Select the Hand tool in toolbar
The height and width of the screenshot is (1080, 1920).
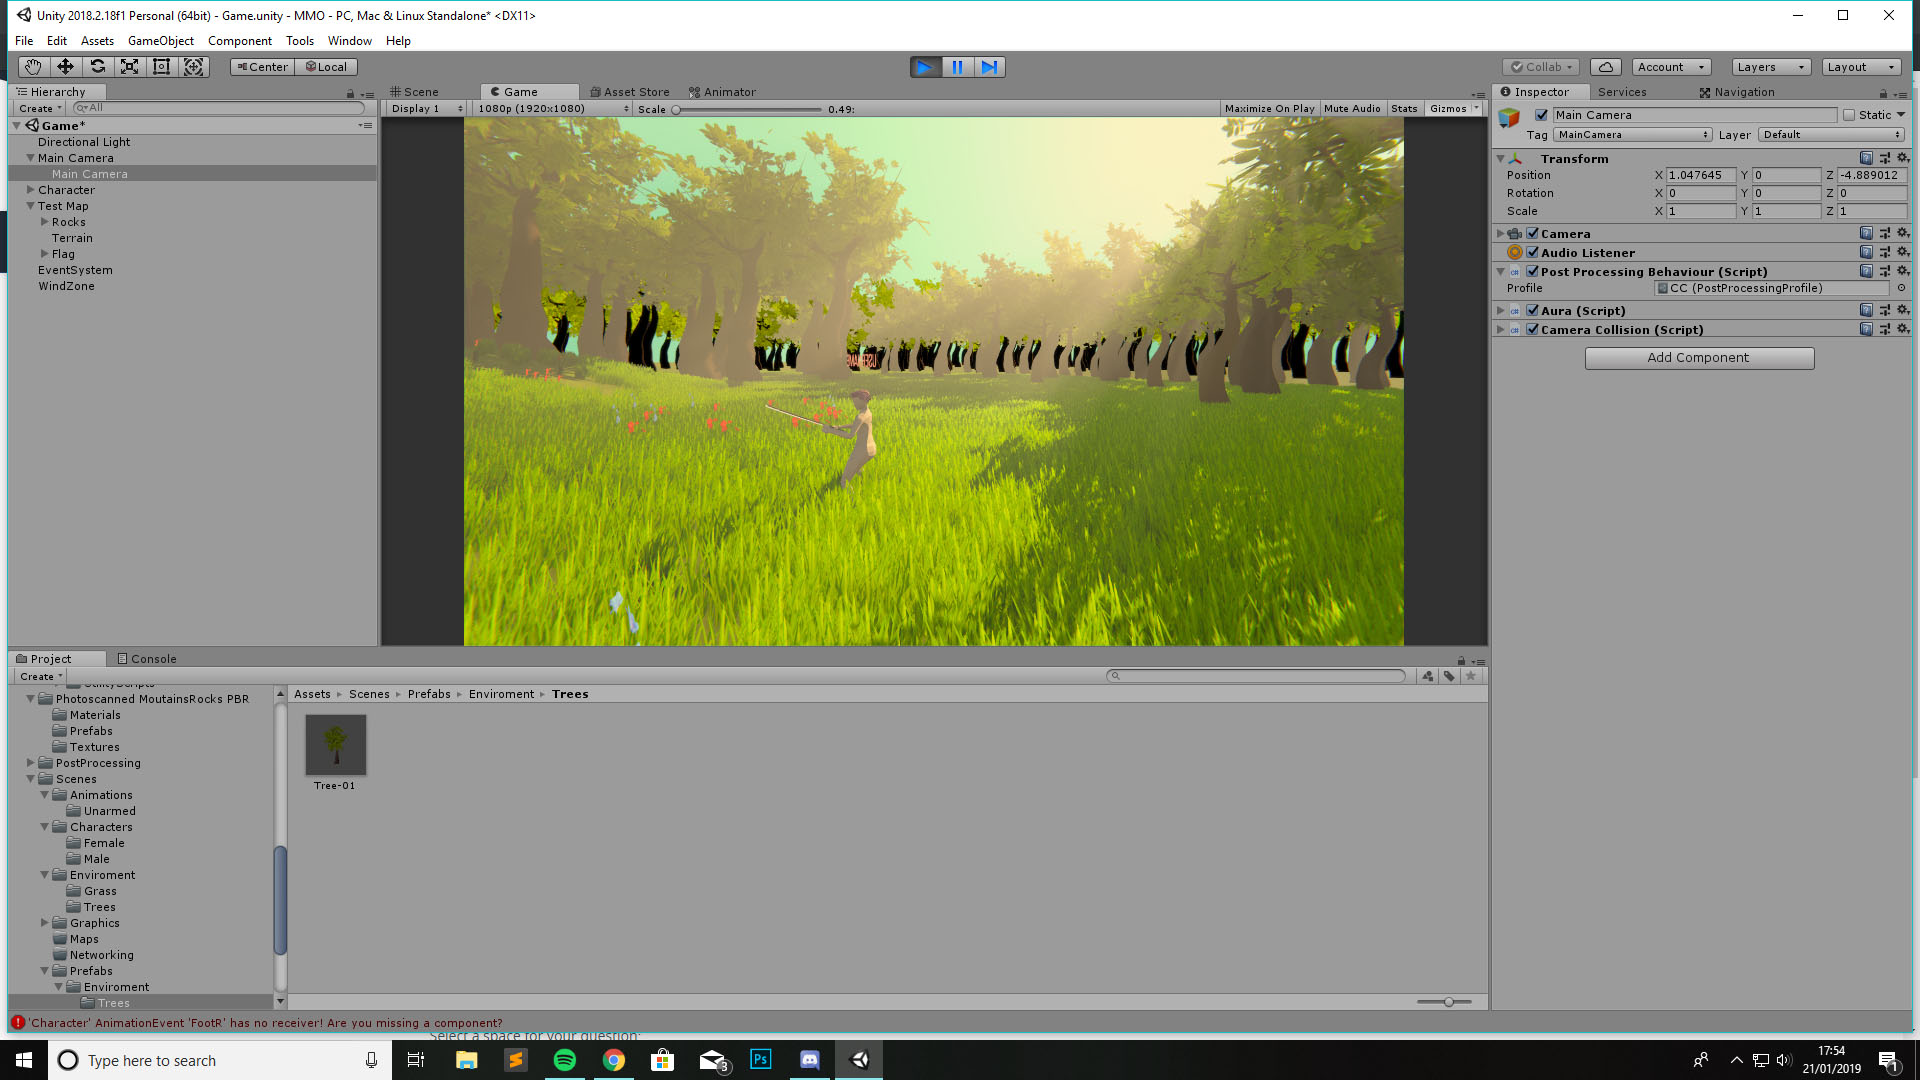(33, 67)
